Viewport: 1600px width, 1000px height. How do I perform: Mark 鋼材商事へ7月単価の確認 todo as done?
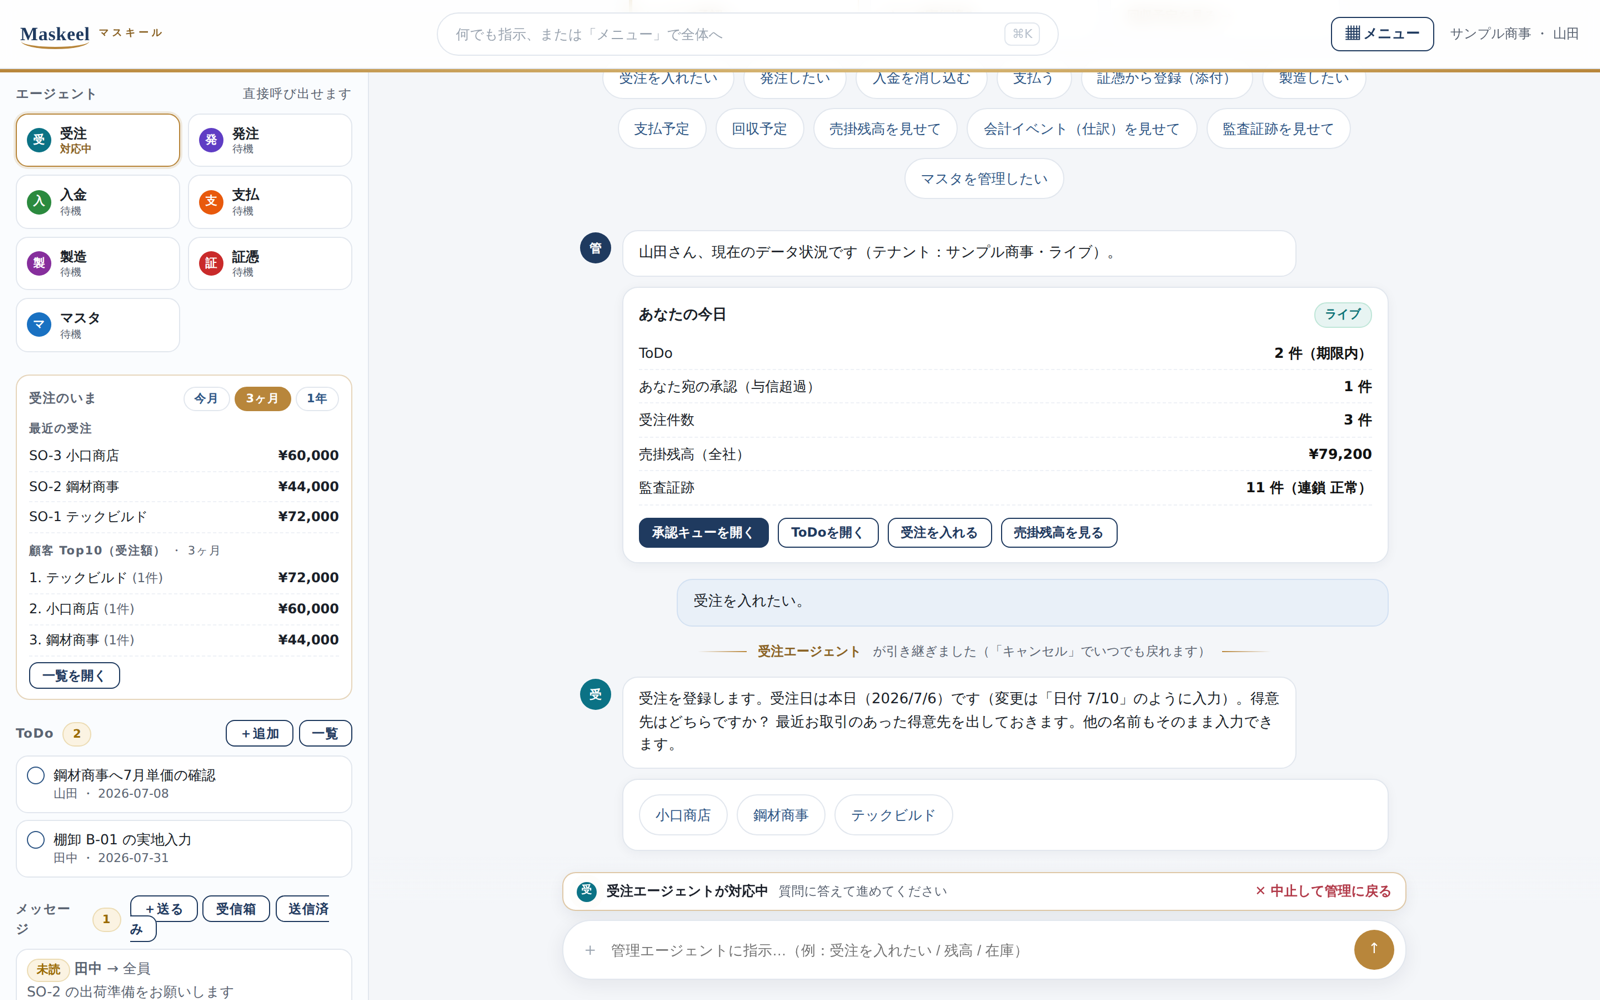[36, 775]
